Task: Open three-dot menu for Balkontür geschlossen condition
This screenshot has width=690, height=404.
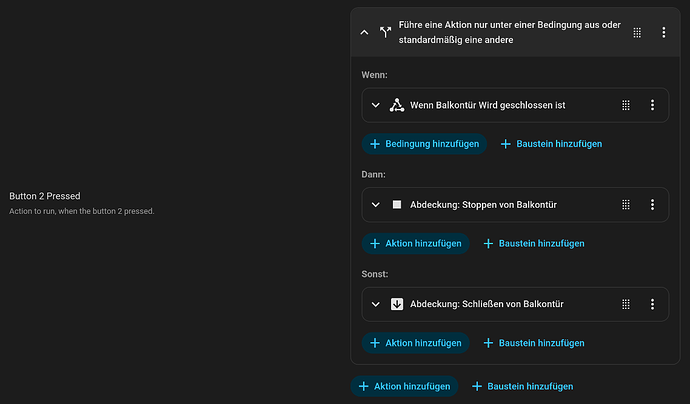Action: [652, 105]
